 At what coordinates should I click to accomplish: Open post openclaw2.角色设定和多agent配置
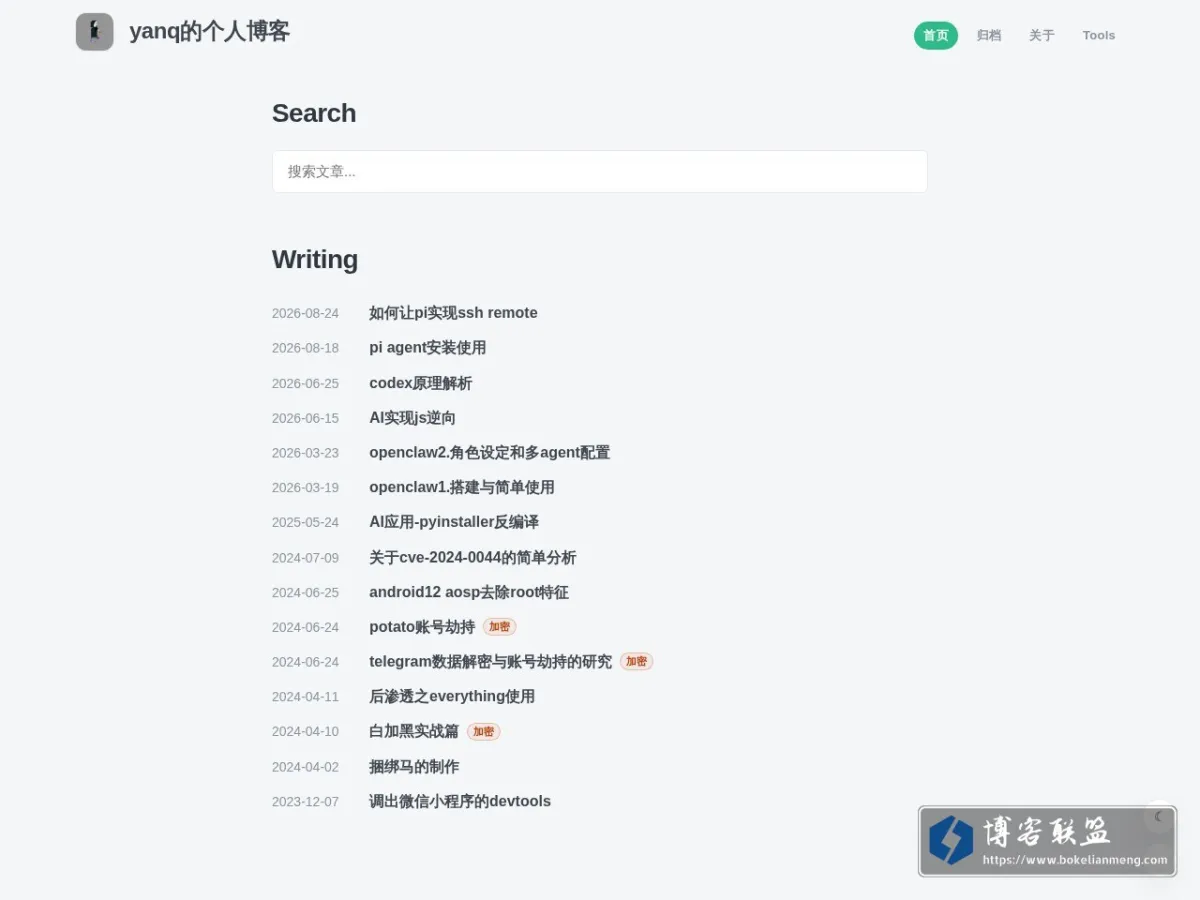[x=490, y=453]
